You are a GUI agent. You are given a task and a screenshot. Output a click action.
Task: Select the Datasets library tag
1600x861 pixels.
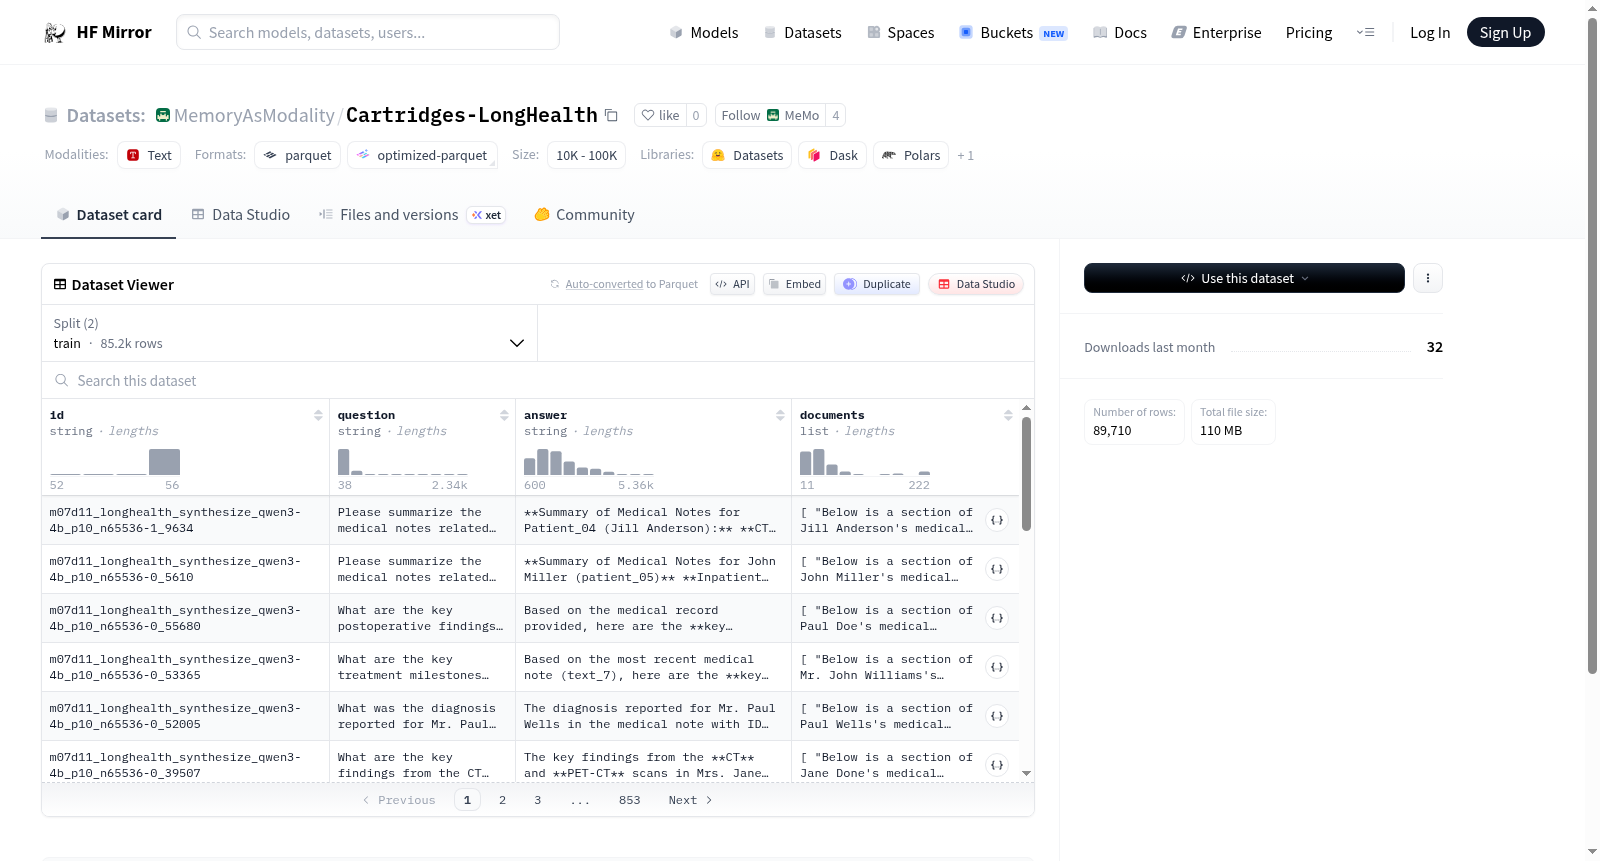pyautogui.click(x=747, y=155)
